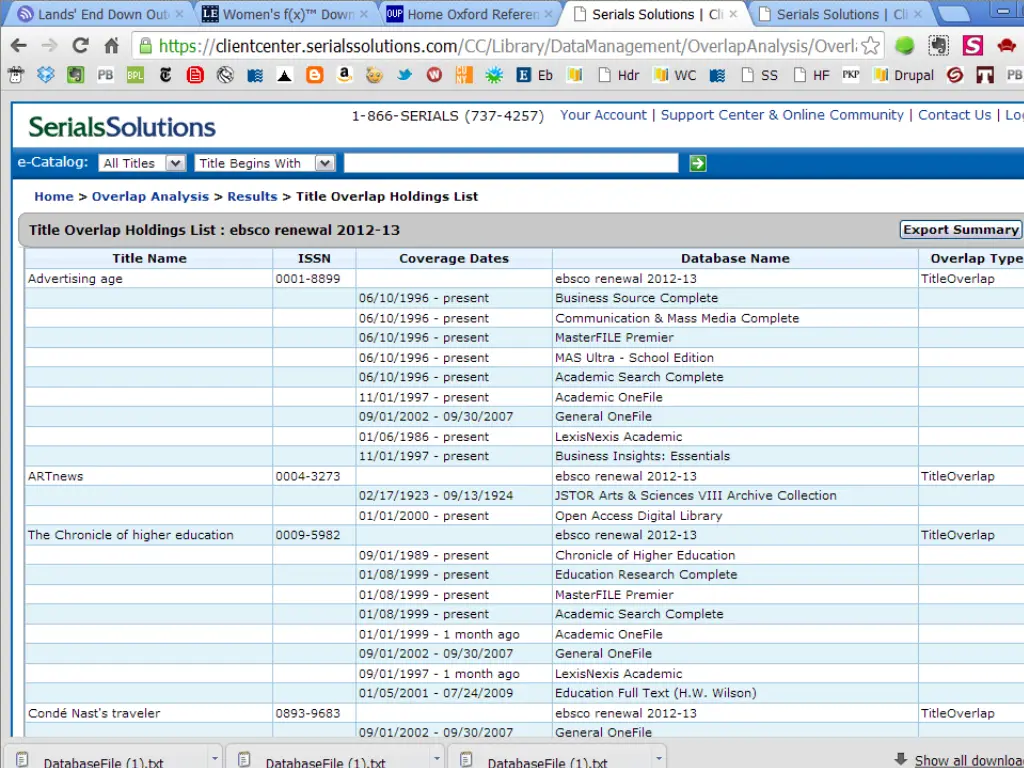Viewport: 1024px width, 768px height.
Task: Click Education Full Text (H.W. Wilson) cell
Action: point(735,693)
